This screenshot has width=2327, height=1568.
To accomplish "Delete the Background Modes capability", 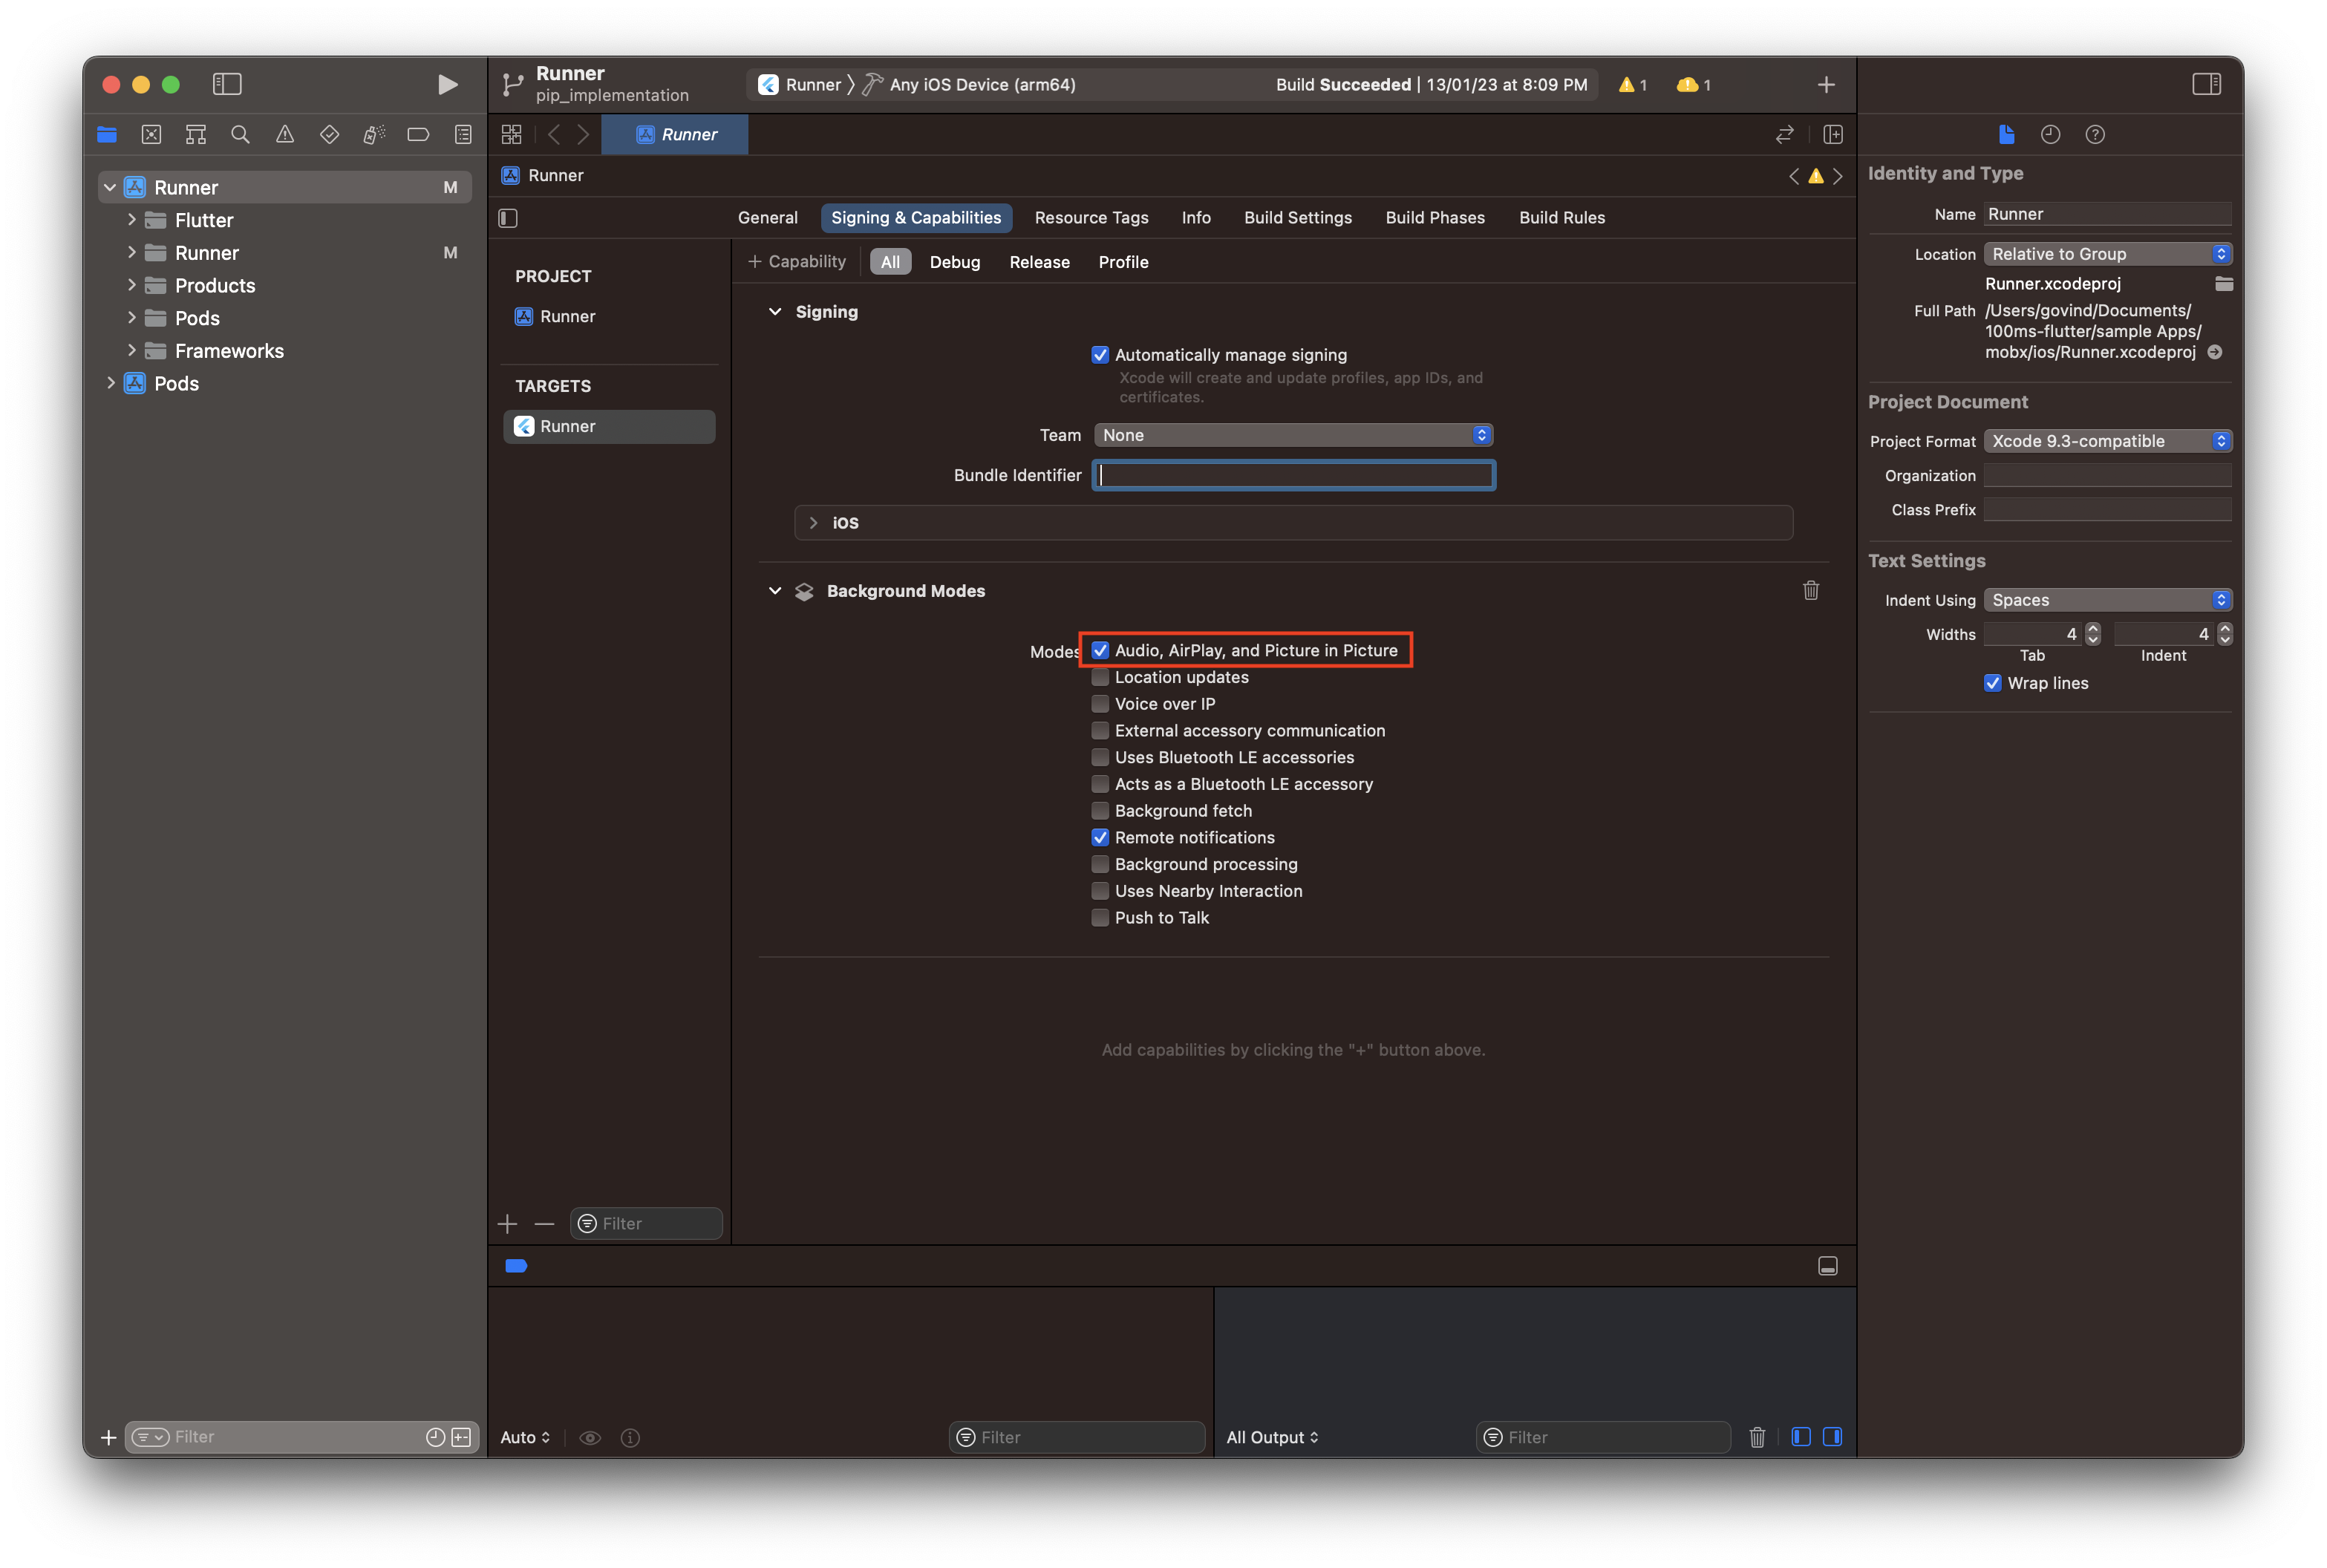I will (1811, 590).
